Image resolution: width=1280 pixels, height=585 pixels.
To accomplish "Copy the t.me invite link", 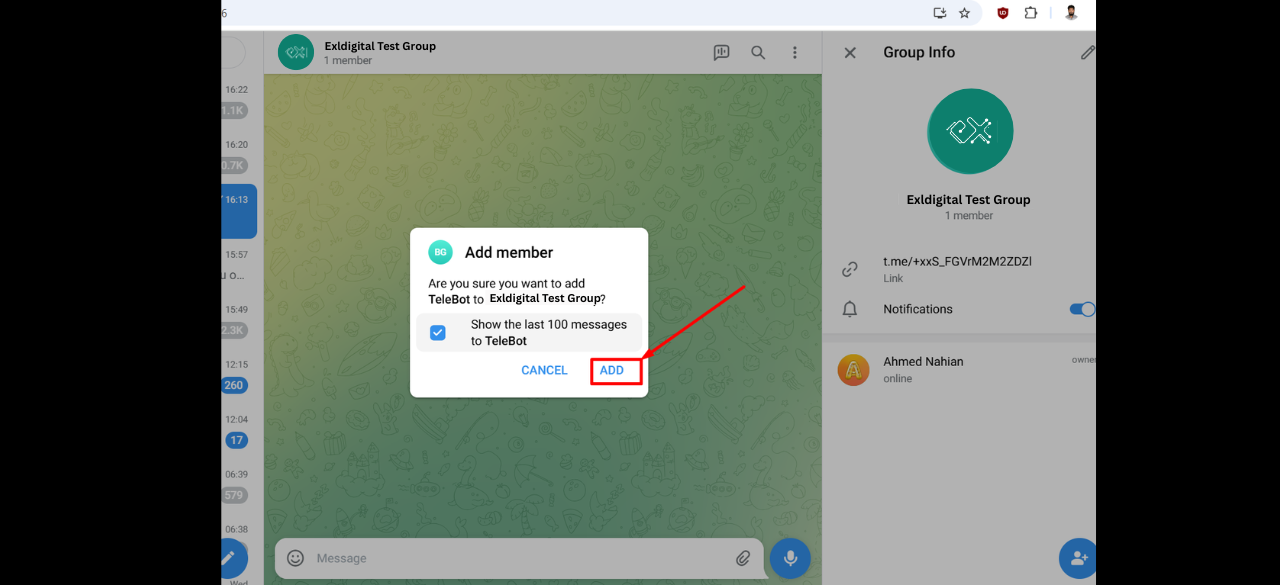I will [957, 262].
